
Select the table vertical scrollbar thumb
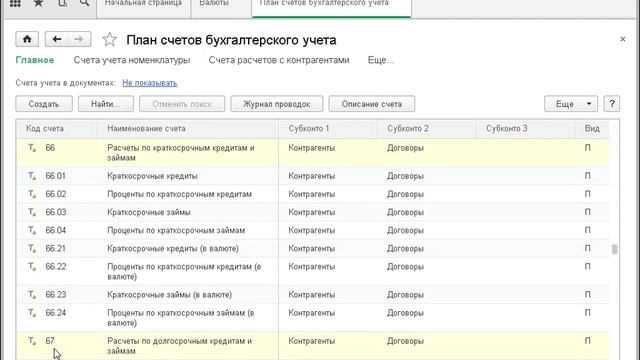click(614, 249)
